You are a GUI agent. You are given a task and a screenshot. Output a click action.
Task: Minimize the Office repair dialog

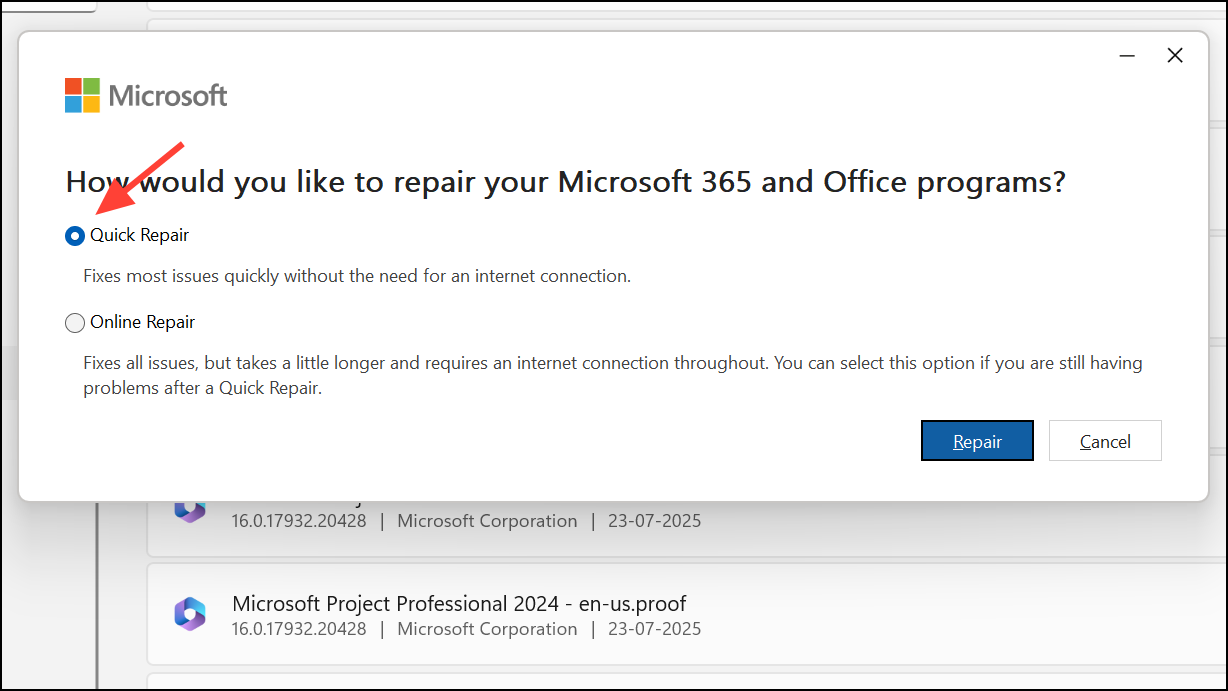[x=1127, y=56]
